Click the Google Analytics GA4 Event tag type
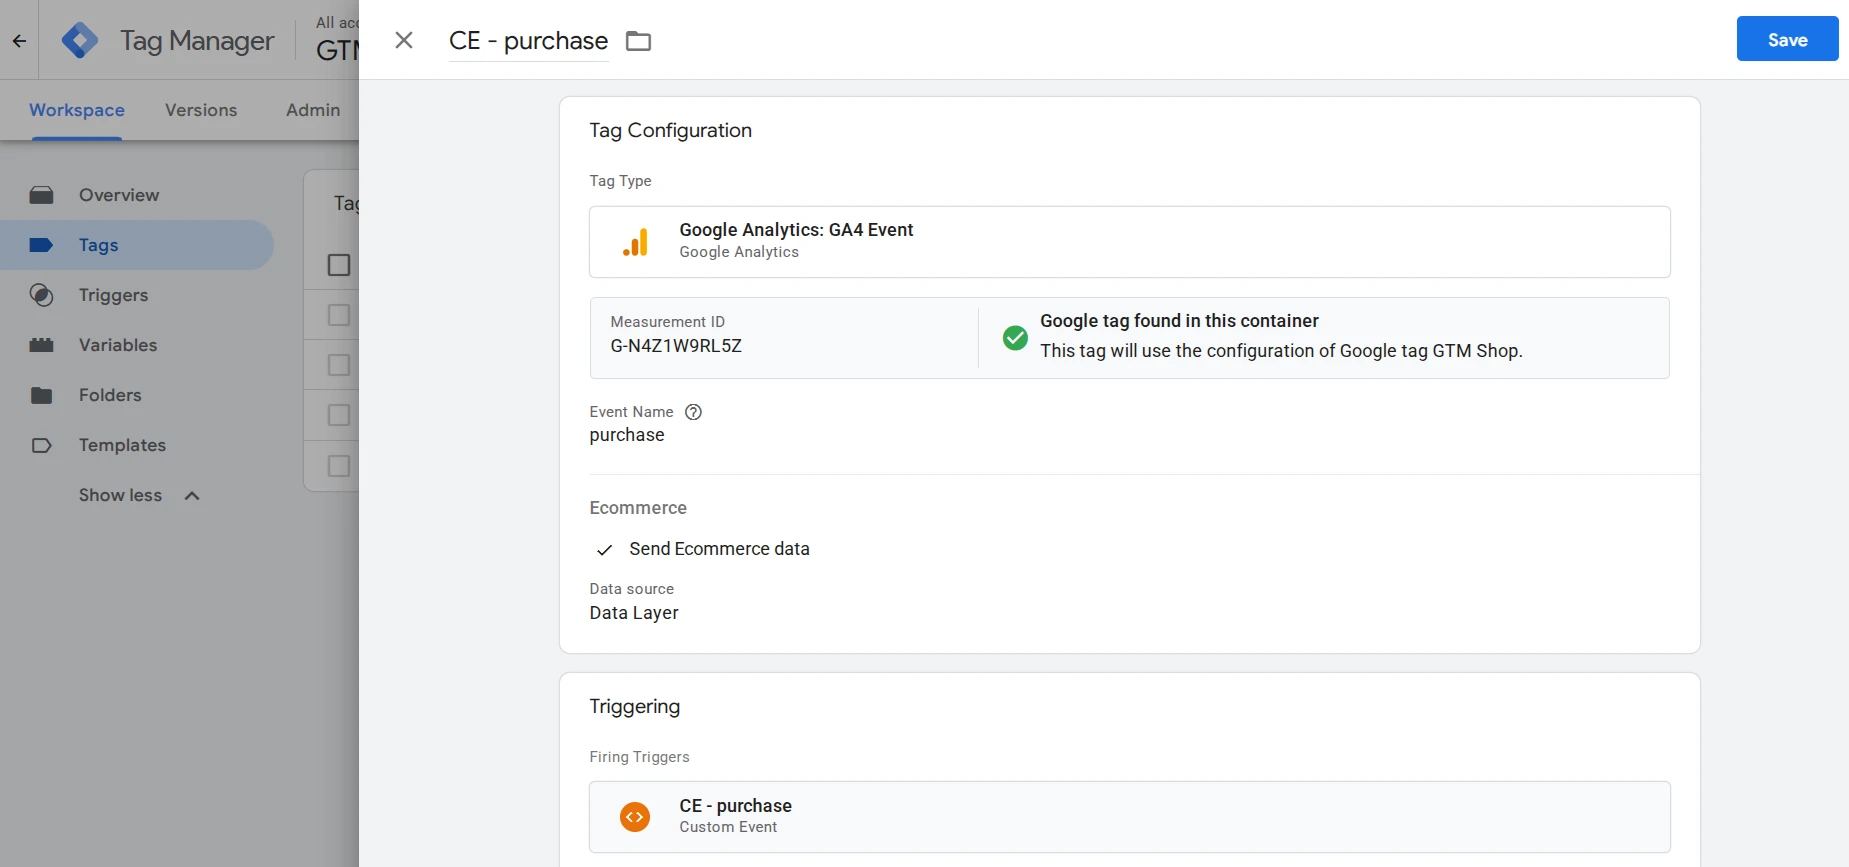 tap(1129, 242)
